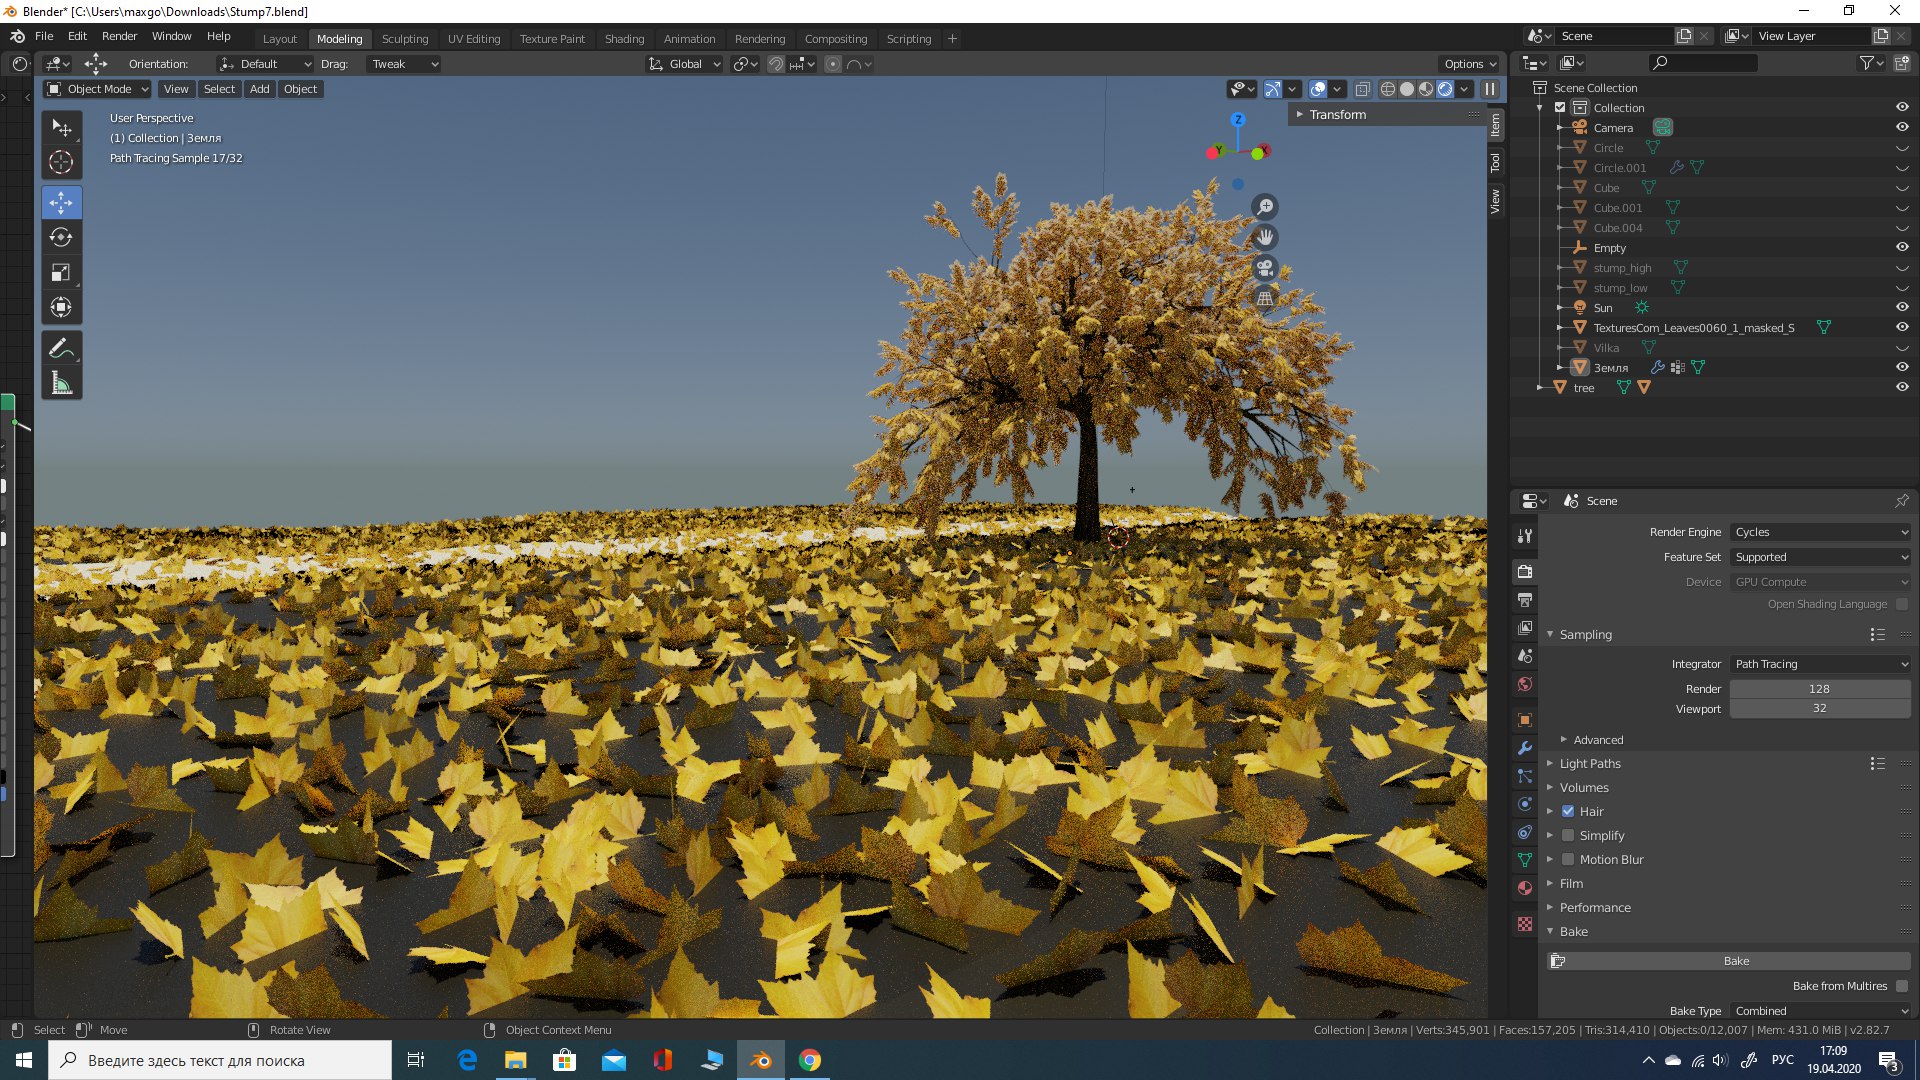Open the viewport Add menu

(259, 89)
